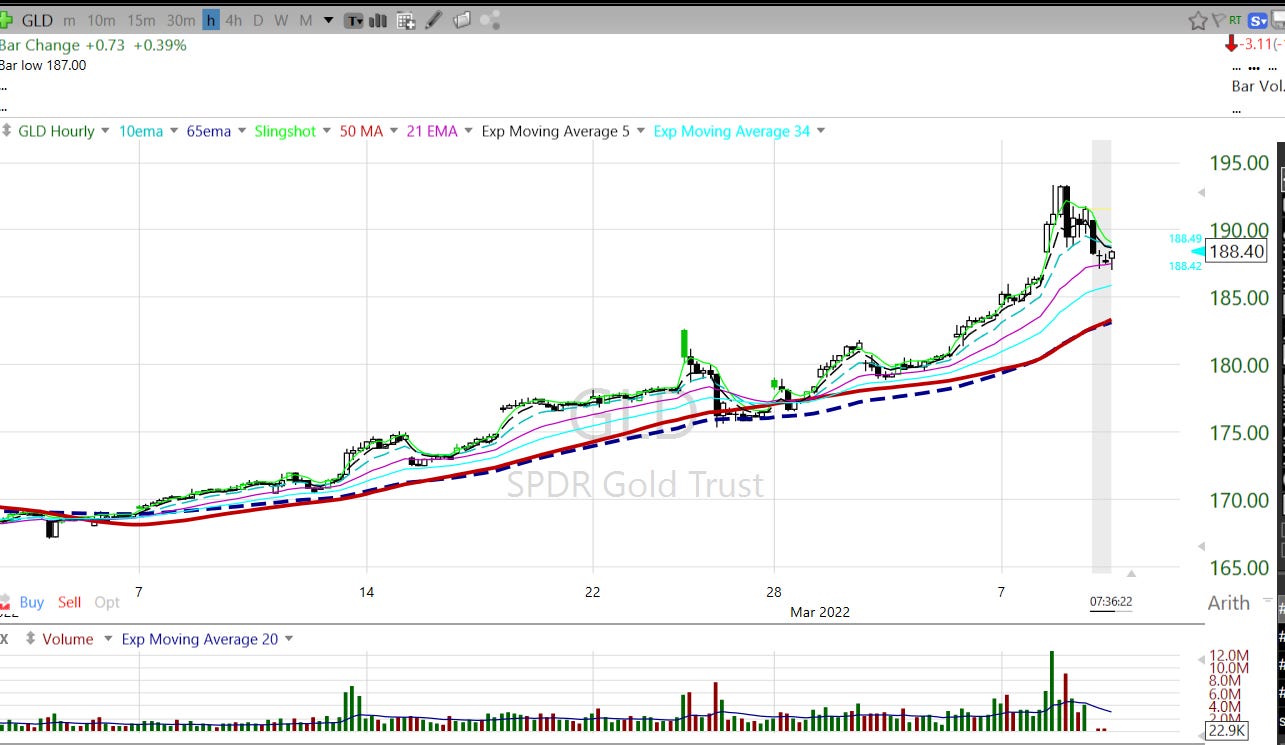Click the scale arrow near 165.00
The image size is (1285, 745).
[1200, 546]
